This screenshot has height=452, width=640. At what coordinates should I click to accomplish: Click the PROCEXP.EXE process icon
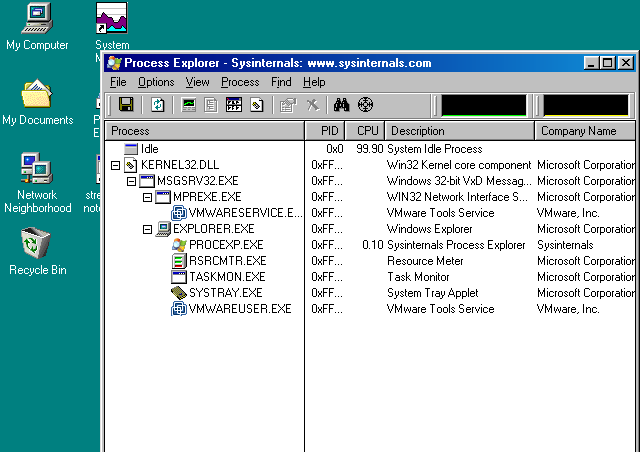coord(179,245)
